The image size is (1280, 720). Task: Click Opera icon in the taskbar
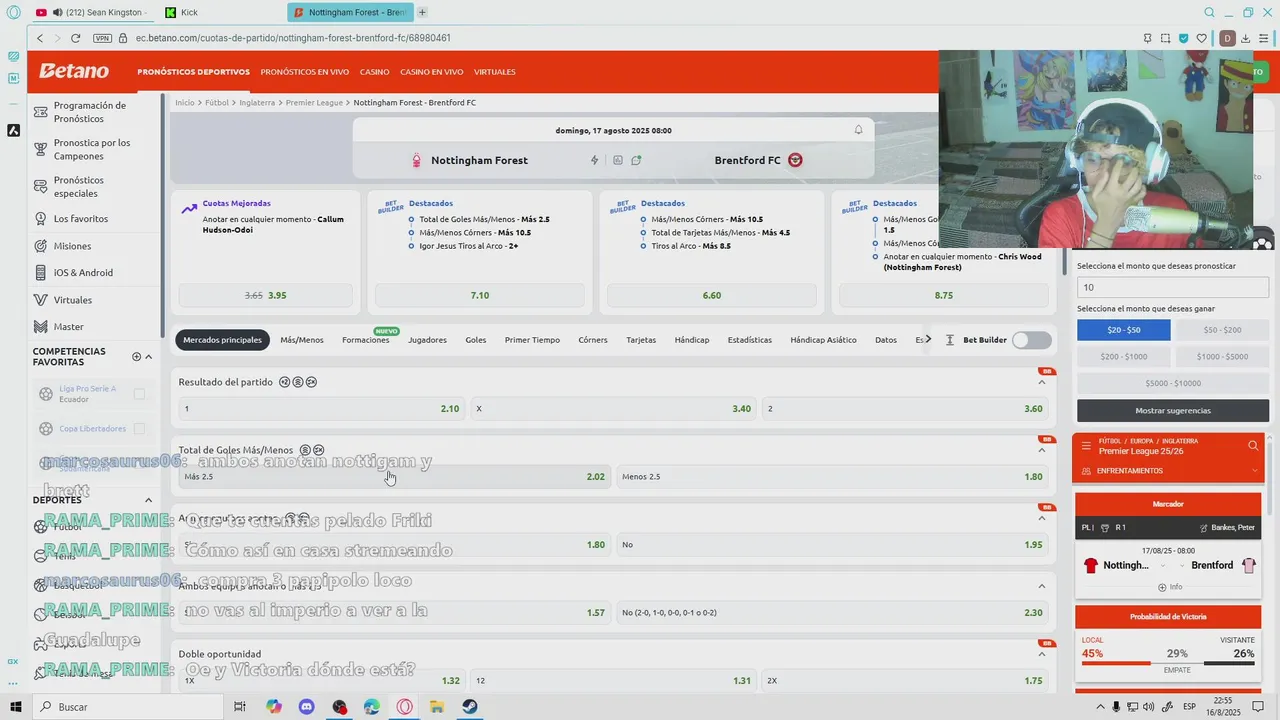click(x=404, y=707)
